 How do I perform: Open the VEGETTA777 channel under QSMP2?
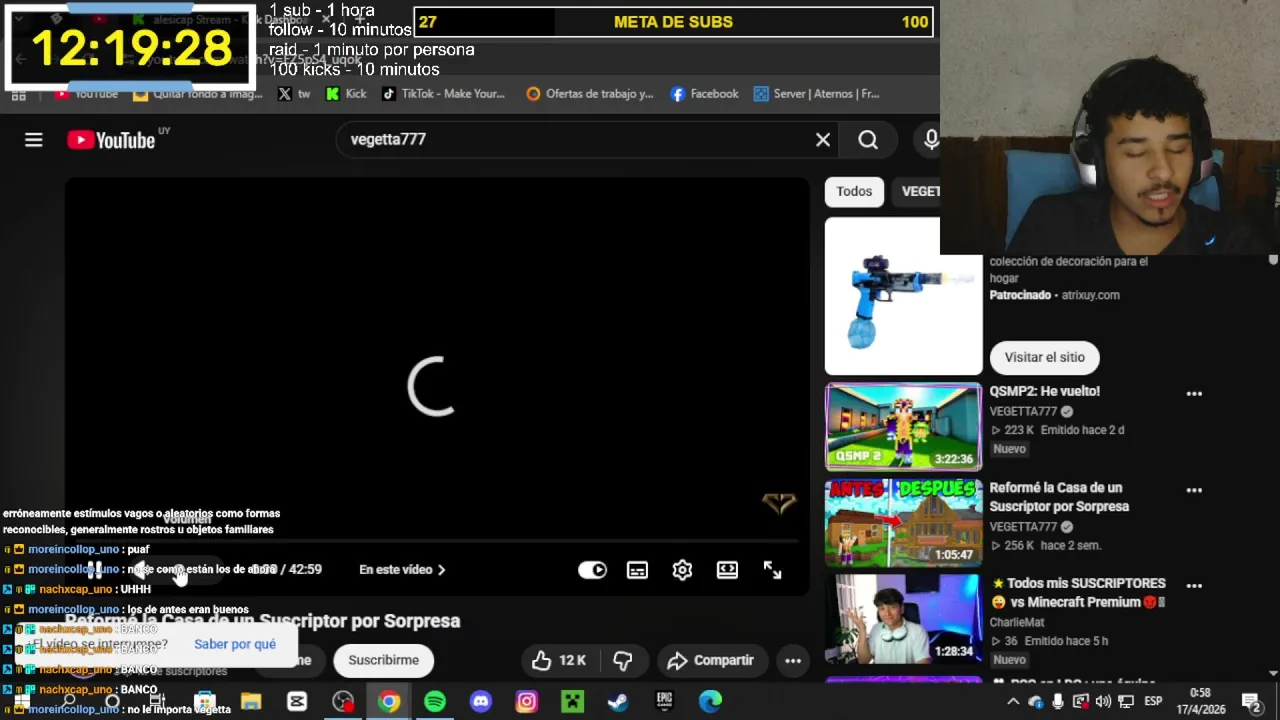[1023, 411]
